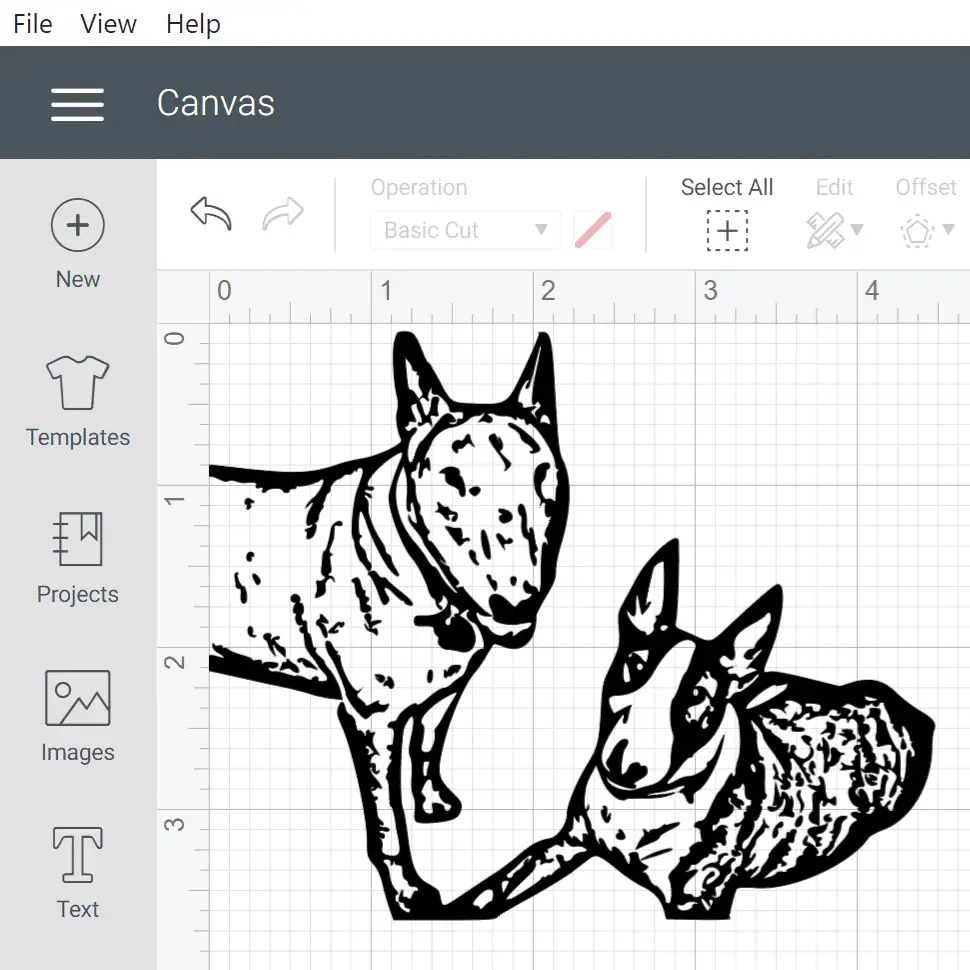Click the Text label in sidebar

pyautogui.click(x=78, y=909)
